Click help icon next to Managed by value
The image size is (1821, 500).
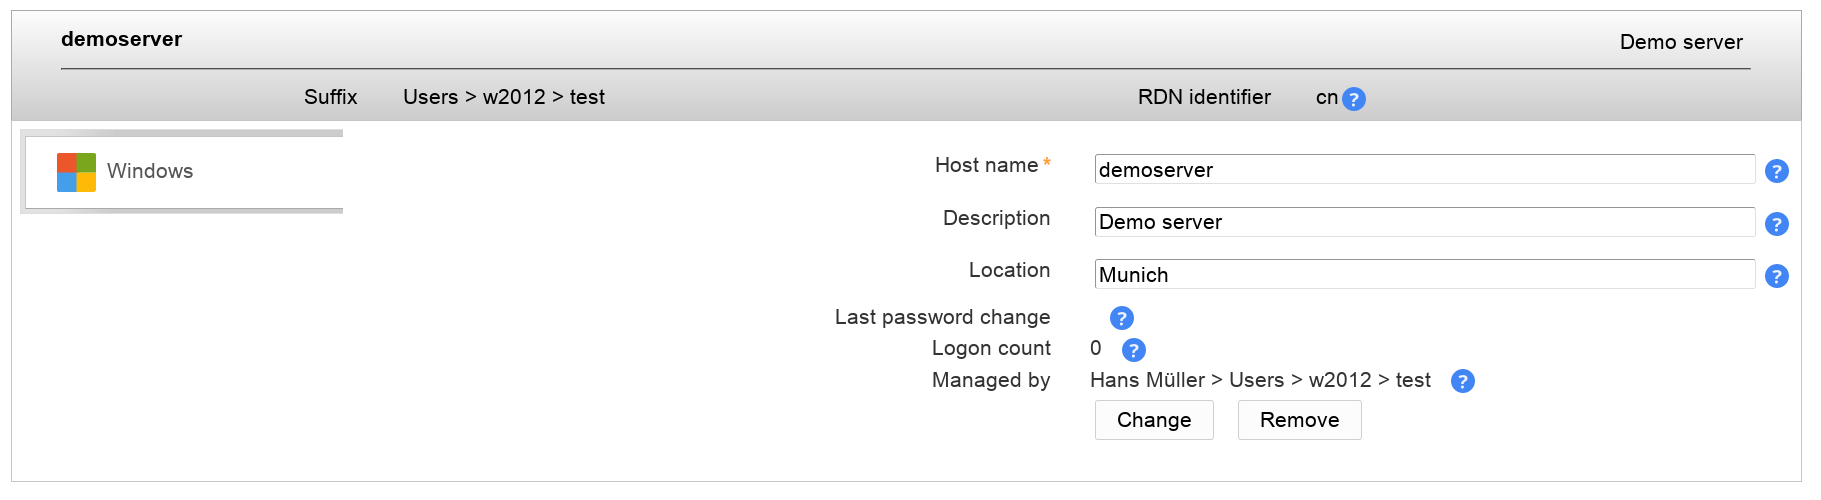click(x=1462, y=381)
